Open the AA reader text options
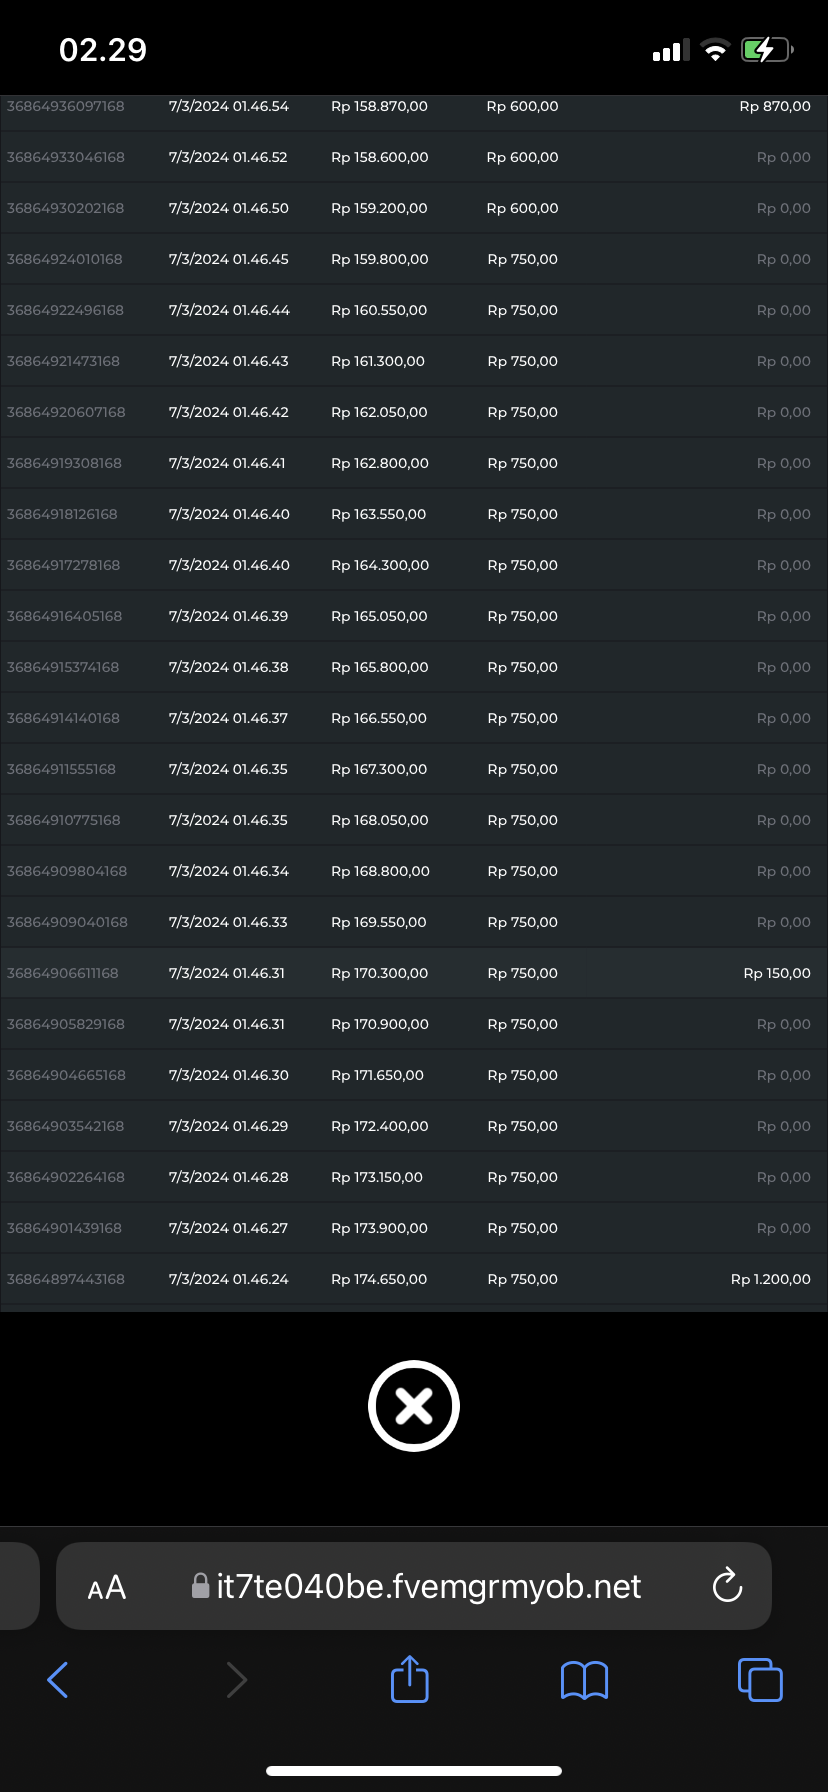Screen dimensions: 828x1792 click(107, 1587)
